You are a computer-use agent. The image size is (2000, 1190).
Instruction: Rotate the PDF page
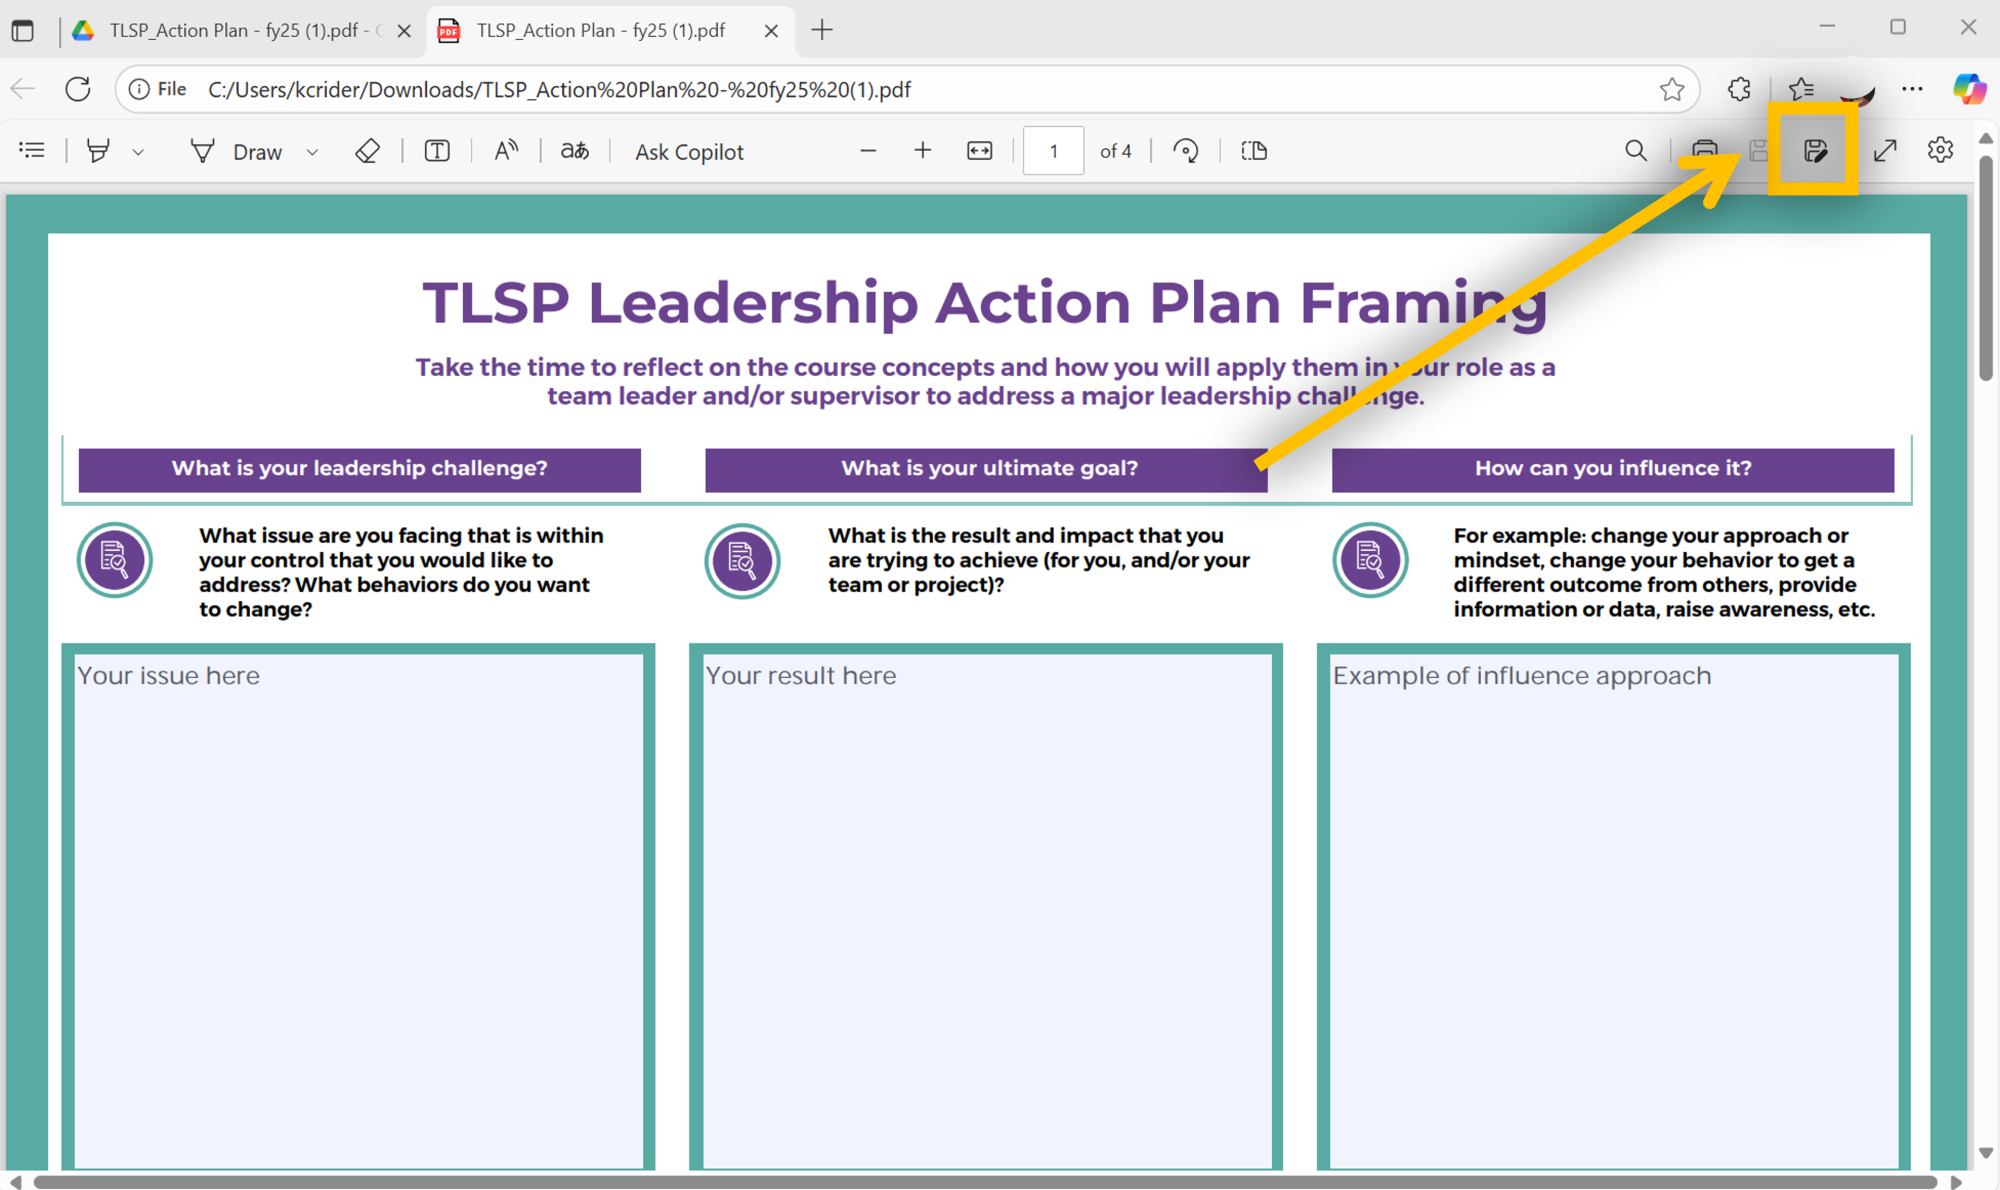(1186, 151)
